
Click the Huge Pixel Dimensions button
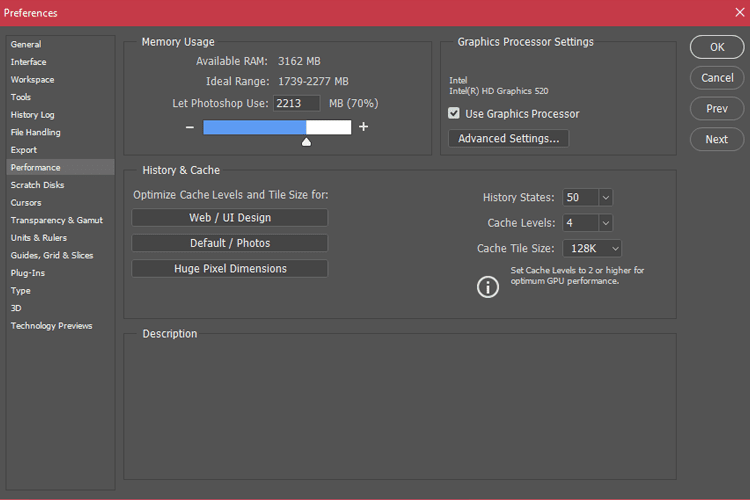pyautogui.click(x=230, y=268)
